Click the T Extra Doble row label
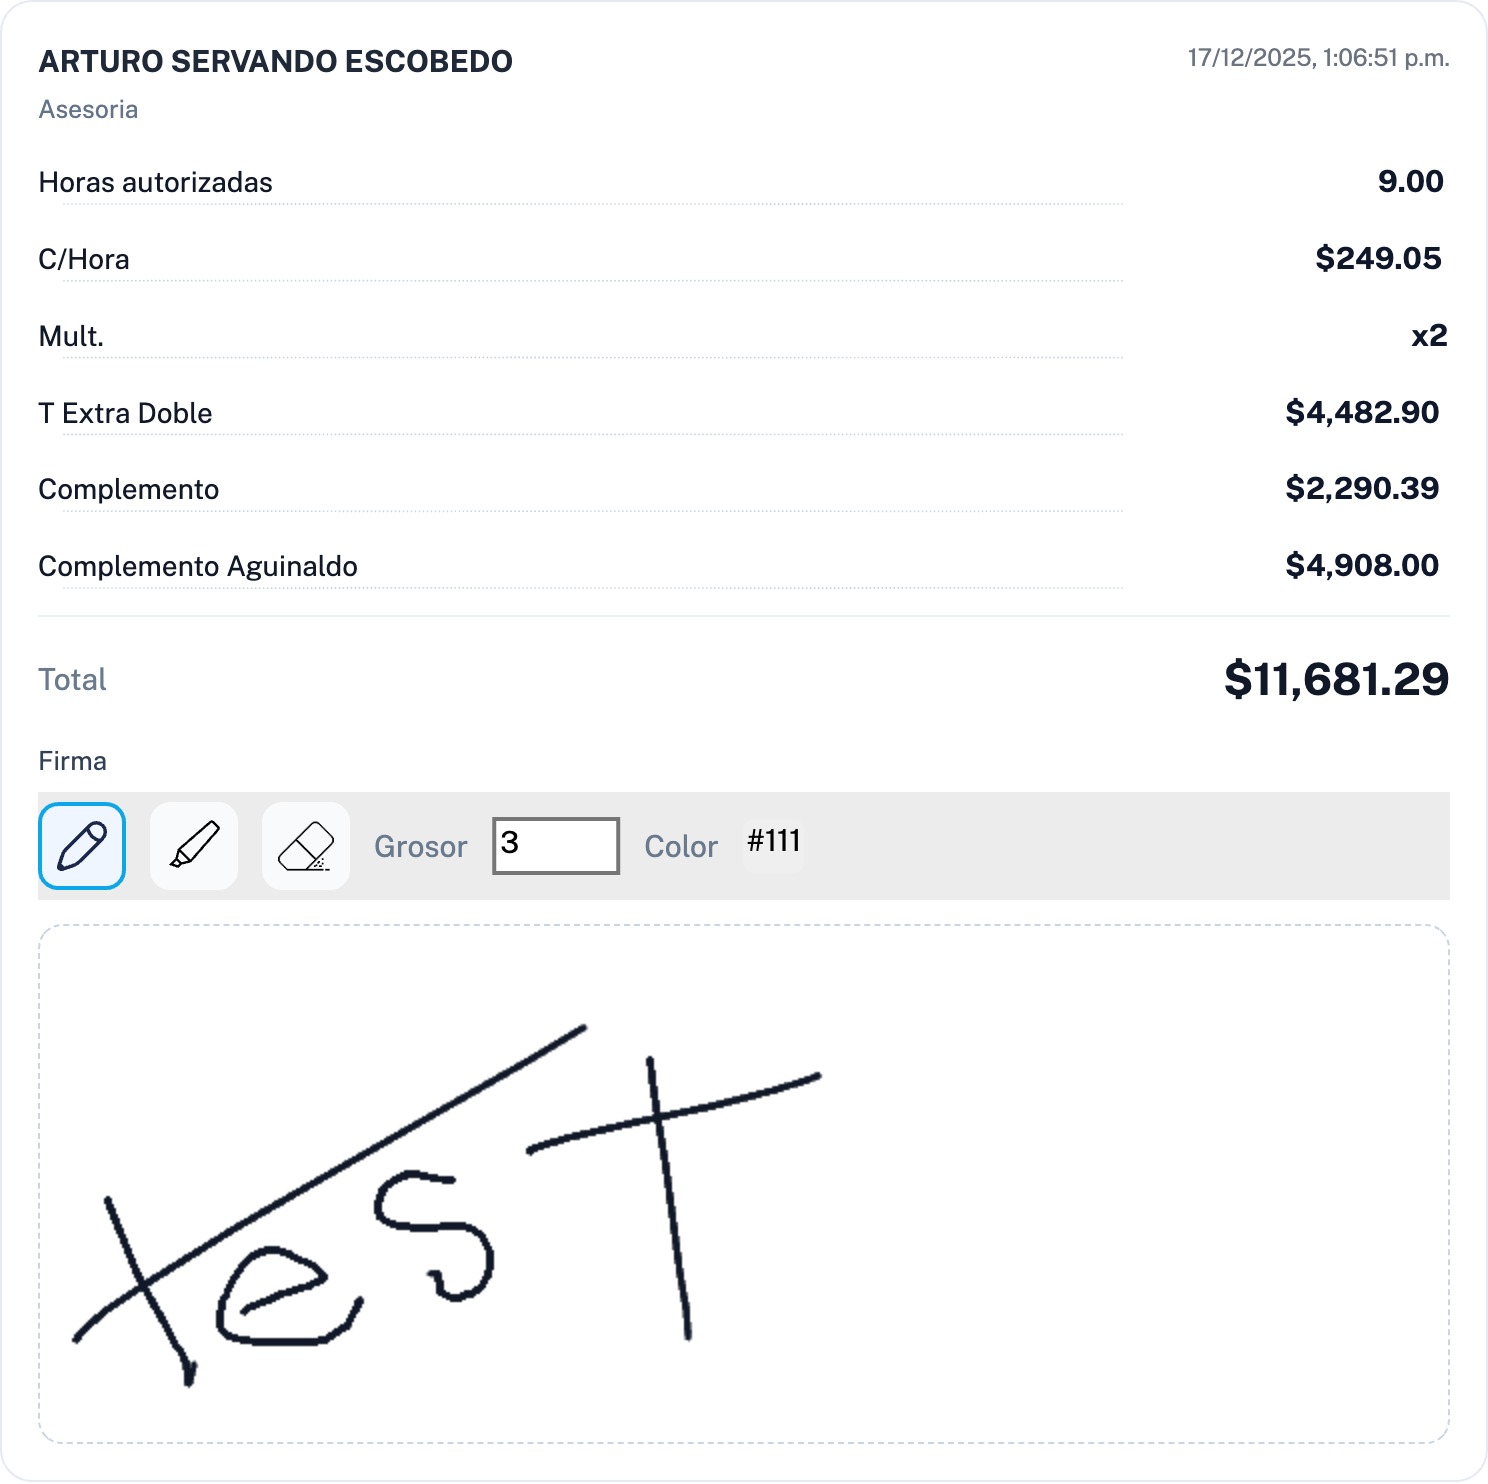The width and height of the screenshot is (1488, 1484). click(125, 413)
